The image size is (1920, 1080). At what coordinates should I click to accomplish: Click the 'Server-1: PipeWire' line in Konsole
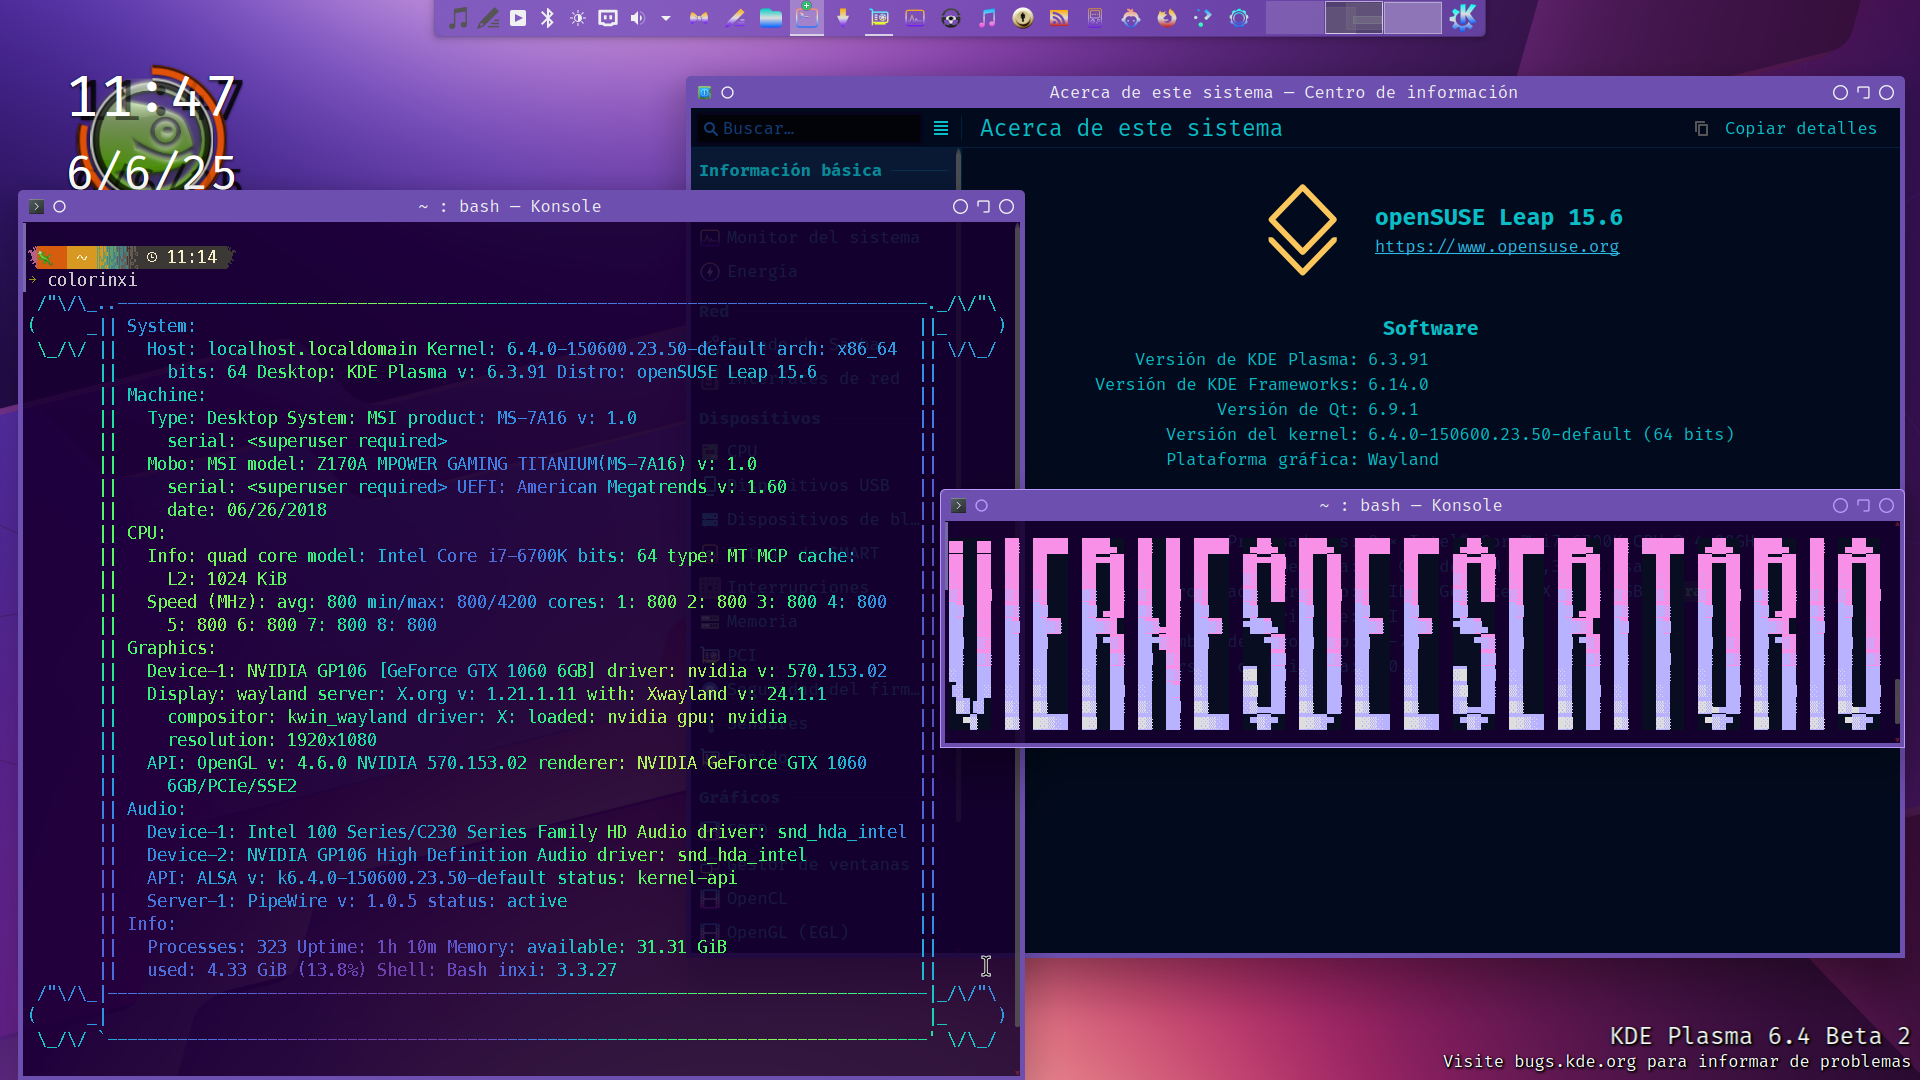point(357,902)
